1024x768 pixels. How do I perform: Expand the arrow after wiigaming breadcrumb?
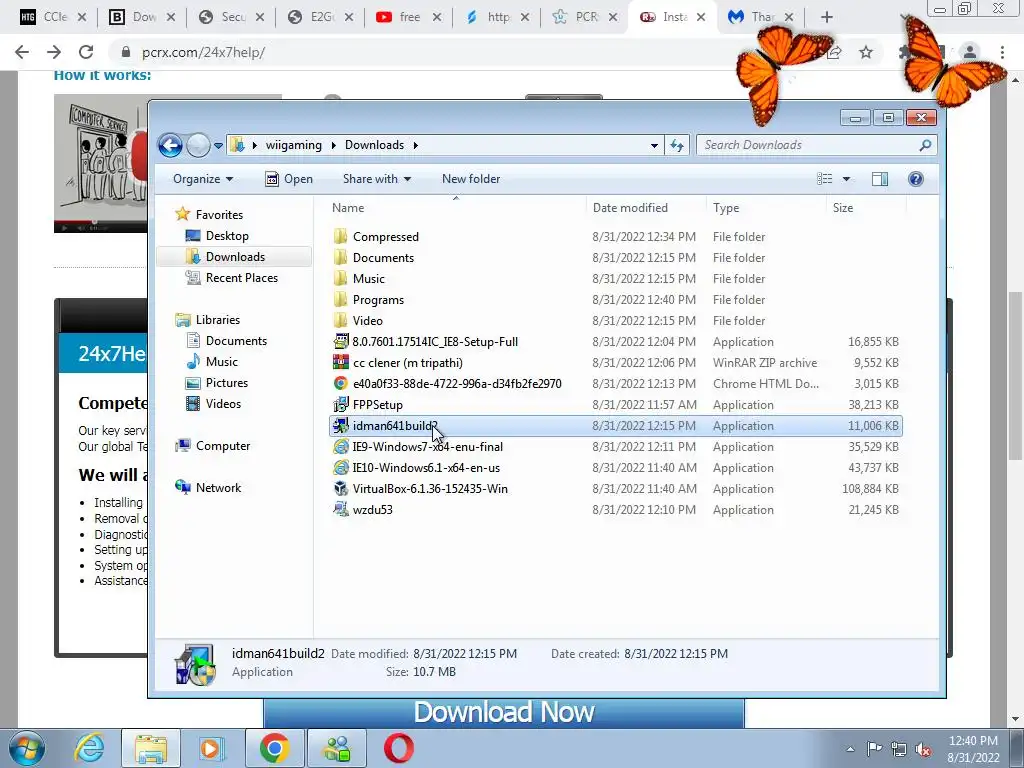[333, 145]
